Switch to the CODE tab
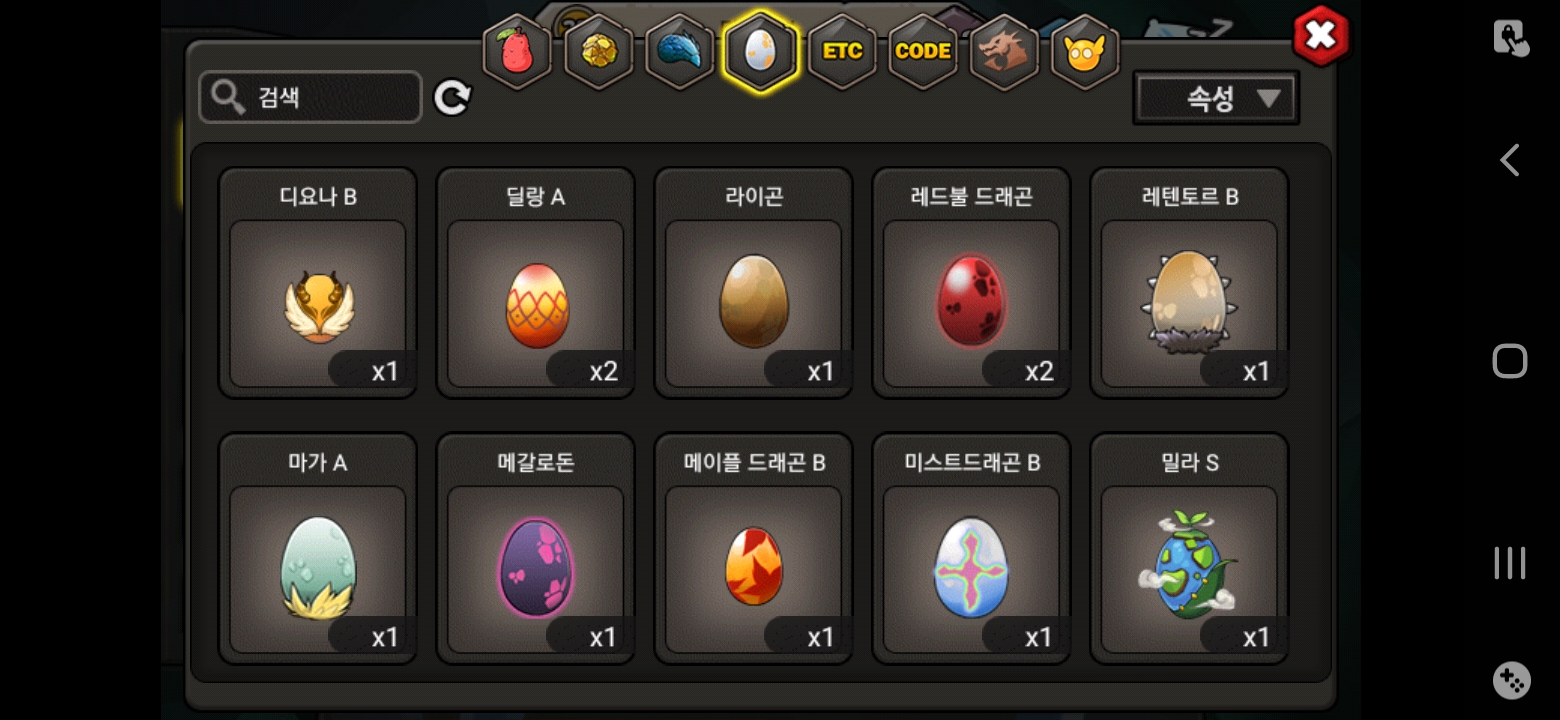This screenshot has height=720, width=1560. coord(923,52)
